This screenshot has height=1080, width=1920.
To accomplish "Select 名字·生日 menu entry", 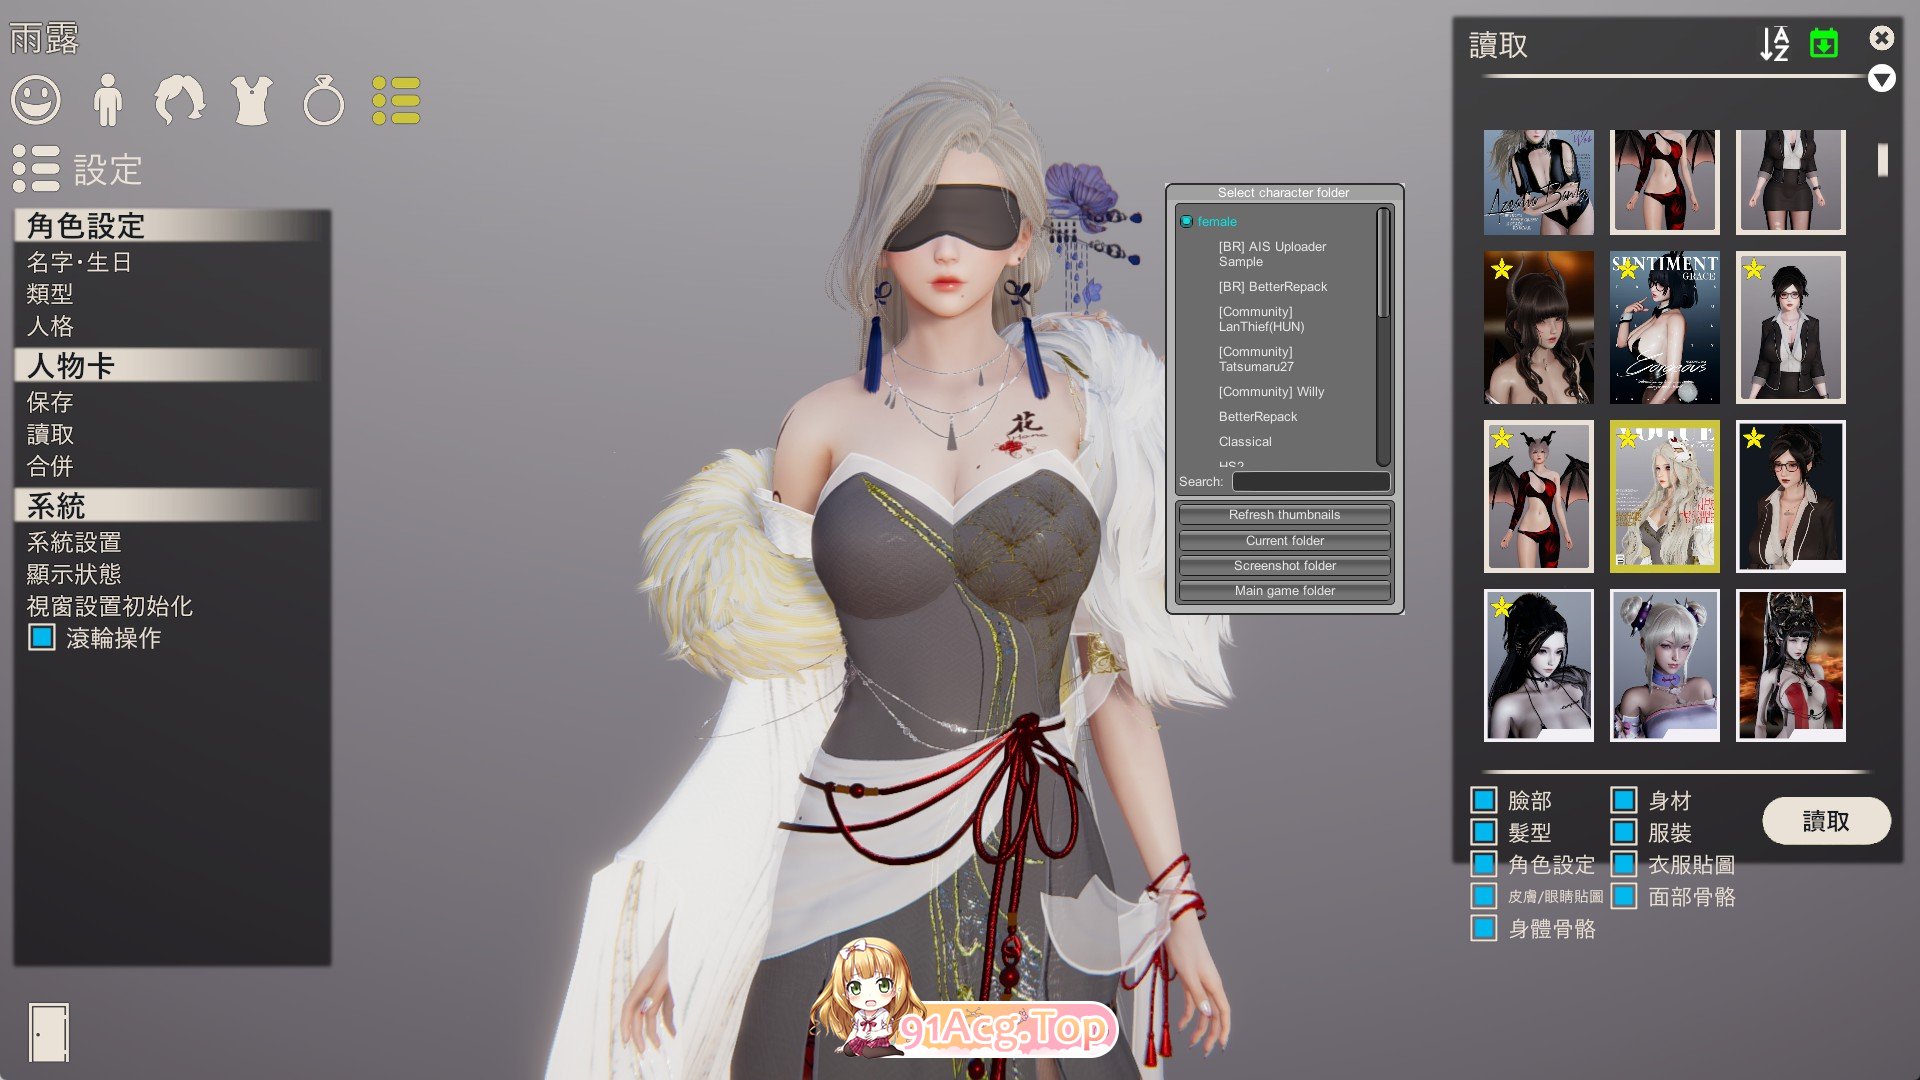I will coord(79,262).
